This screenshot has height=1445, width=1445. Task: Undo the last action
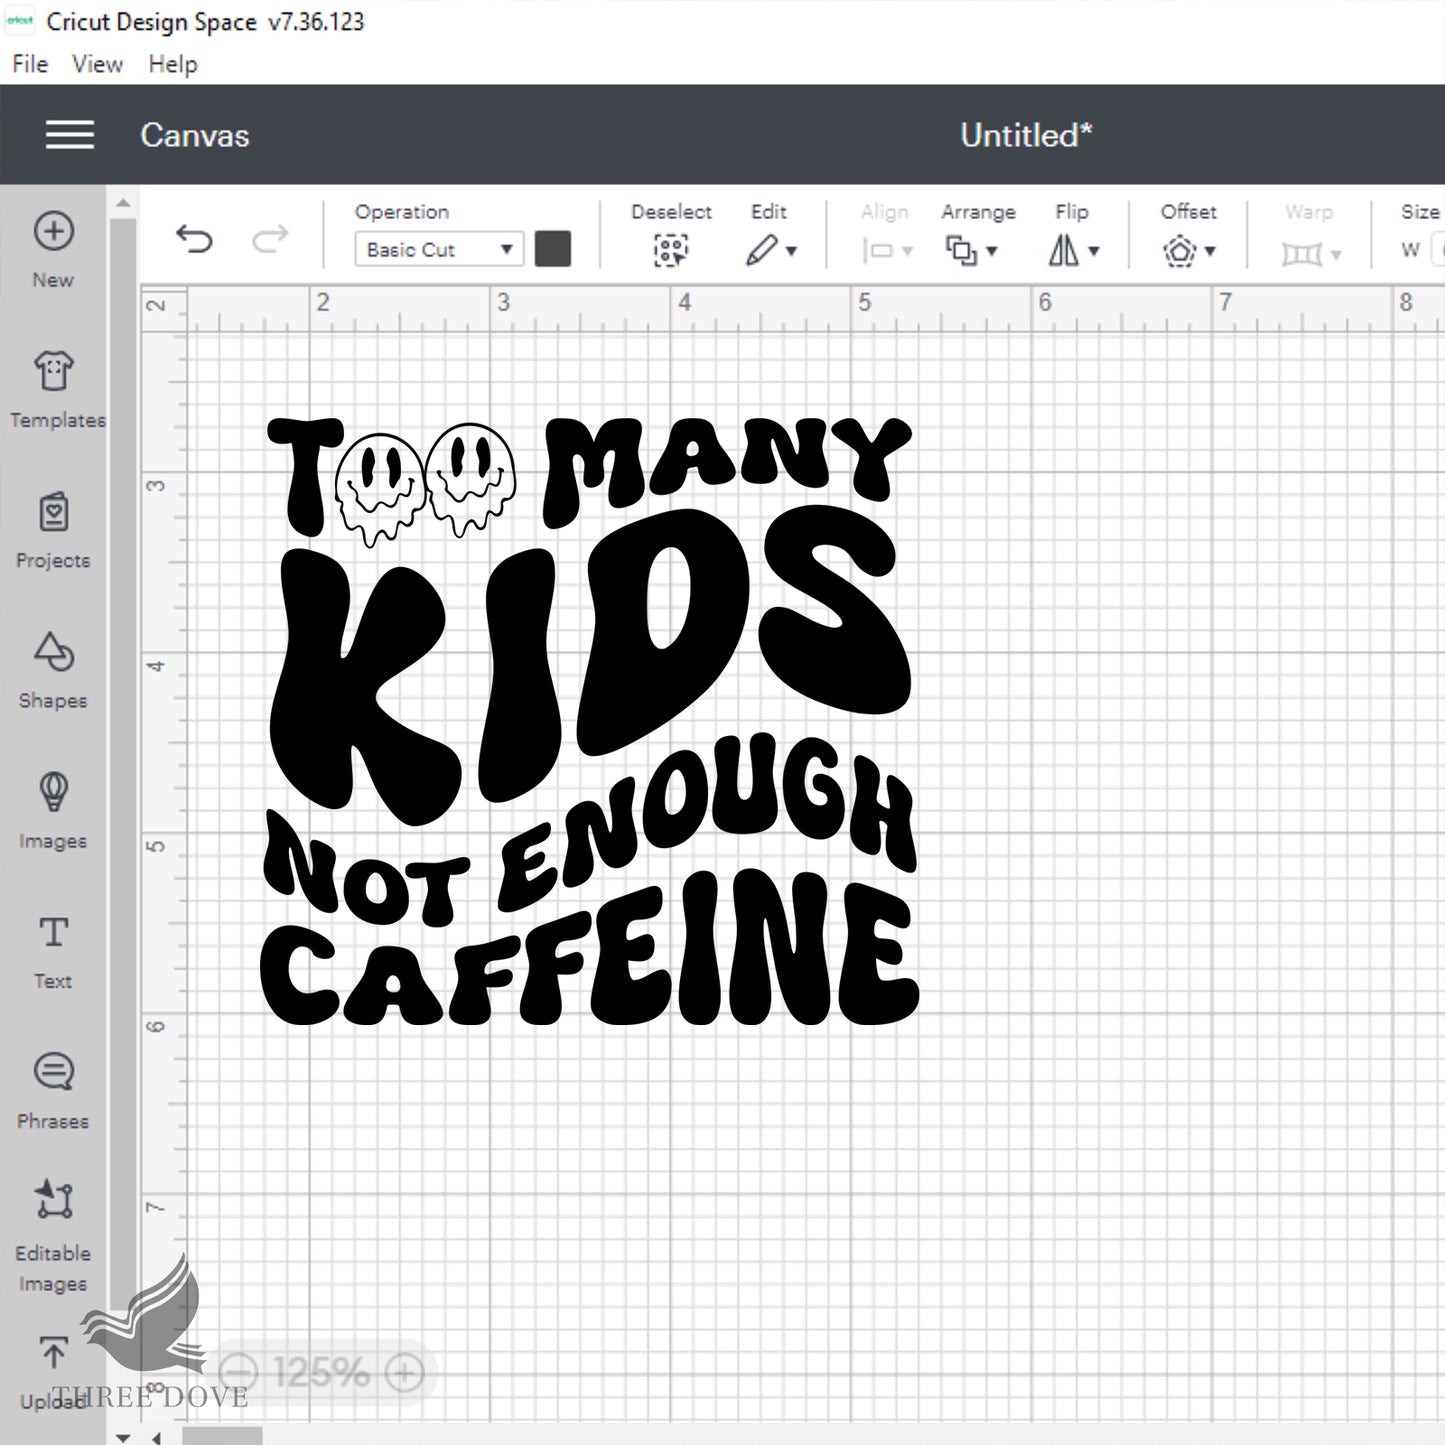[x=194, y=239]
